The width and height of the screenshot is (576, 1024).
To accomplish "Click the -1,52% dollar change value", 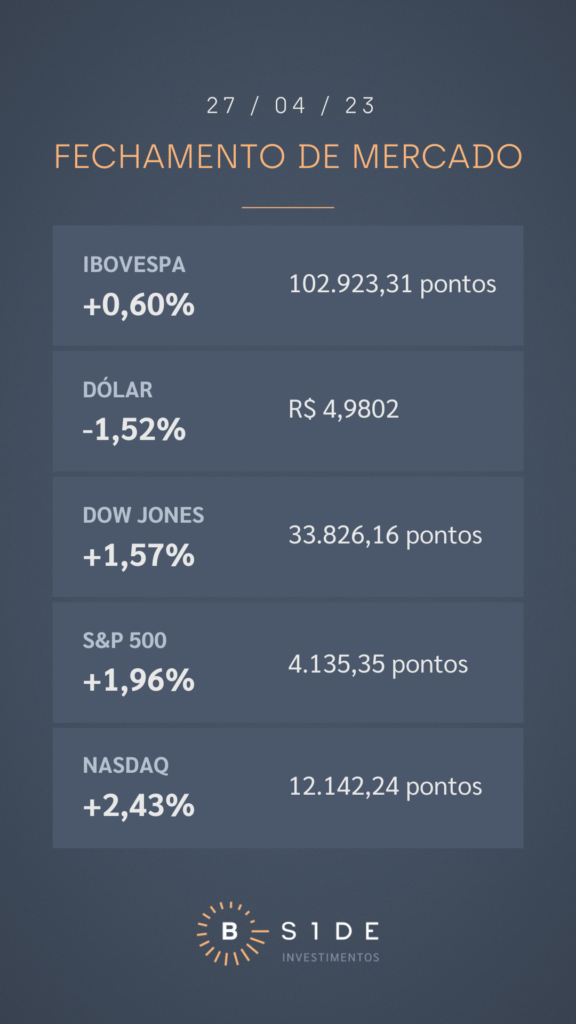I will [134, 430].
